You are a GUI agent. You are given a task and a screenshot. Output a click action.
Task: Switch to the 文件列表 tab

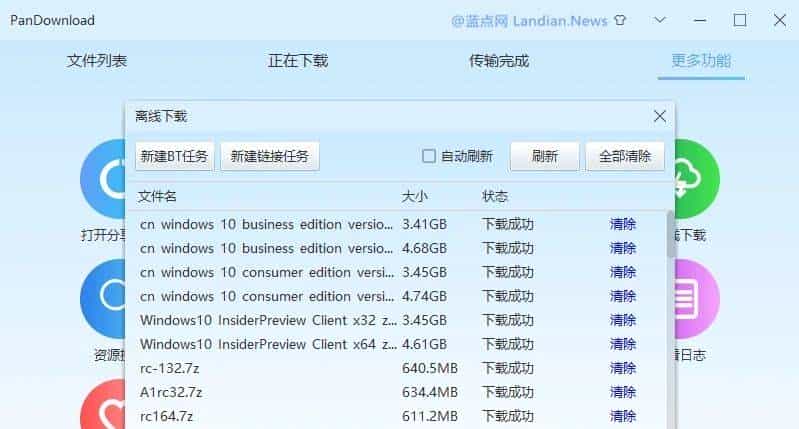(x=97, y=61)
